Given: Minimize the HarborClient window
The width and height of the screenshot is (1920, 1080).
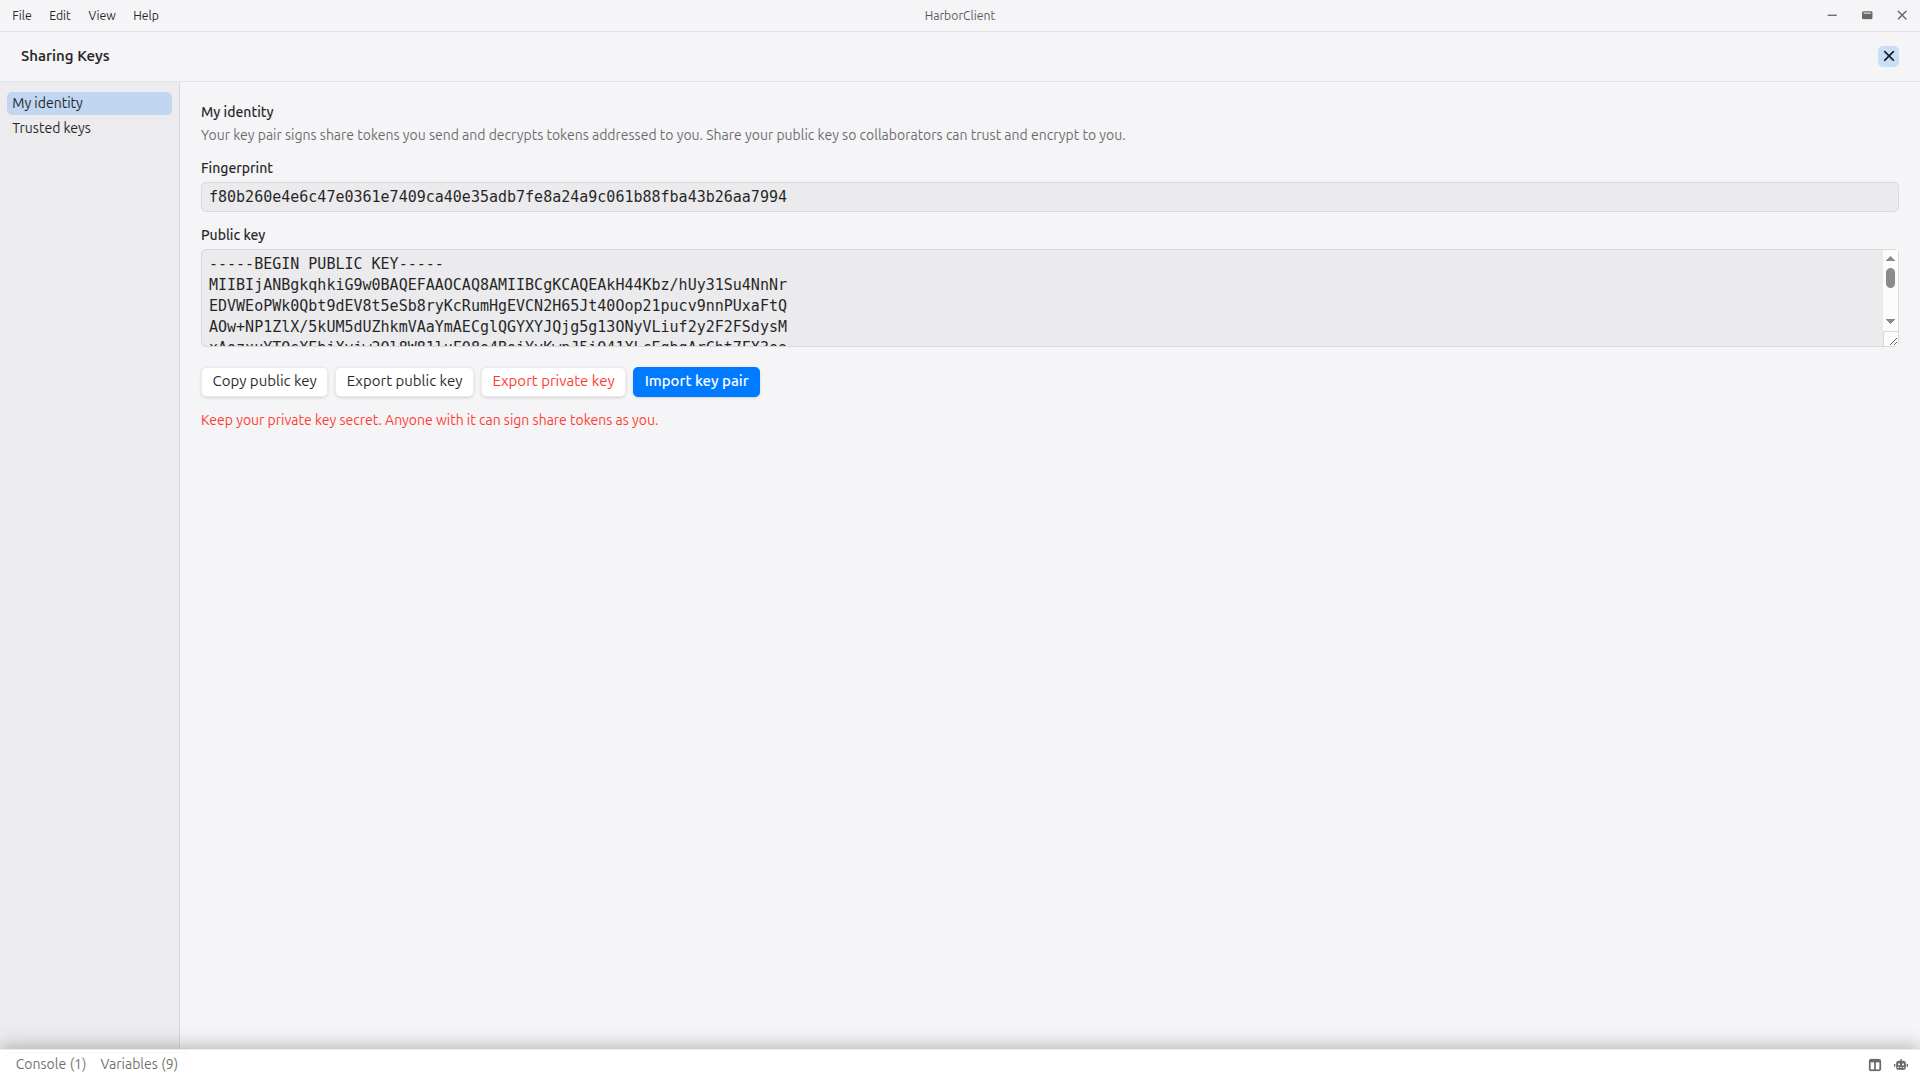Looking at the screenshot, I should pyautogui.click(x=1832, y=15).
